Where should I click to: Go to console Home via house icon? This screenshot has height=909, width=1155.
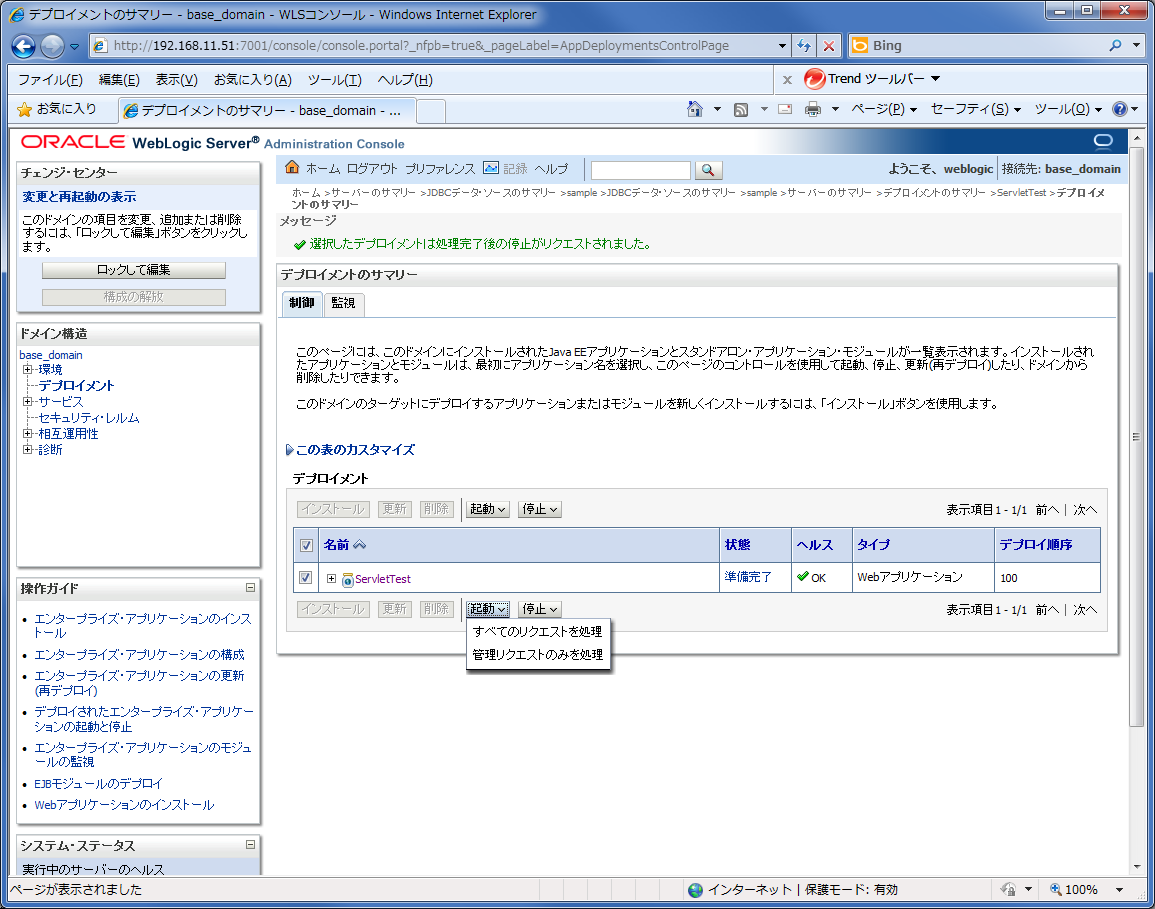click(x=292, y=168)
